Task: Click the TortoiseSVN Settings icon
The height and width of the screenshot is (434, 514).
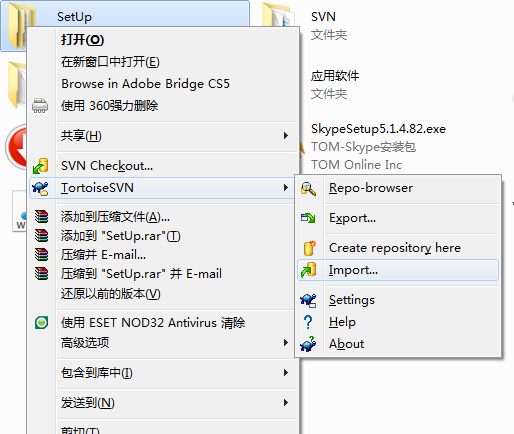Action: (308, 300)
